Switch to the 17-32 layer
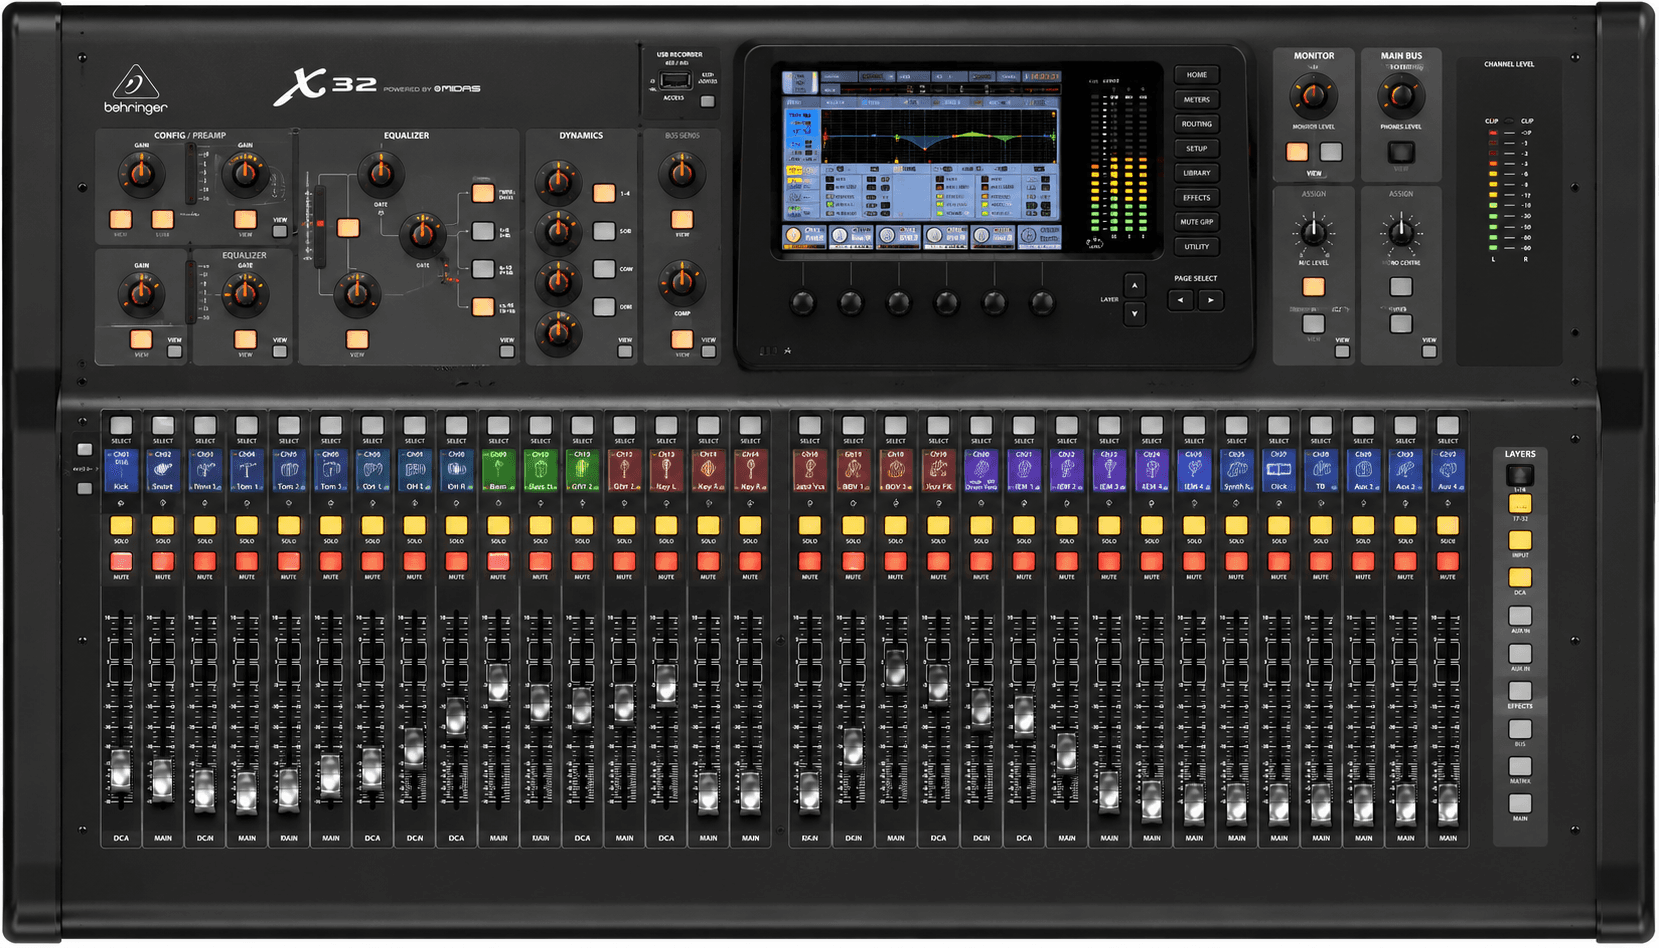 click(1520, 504)
